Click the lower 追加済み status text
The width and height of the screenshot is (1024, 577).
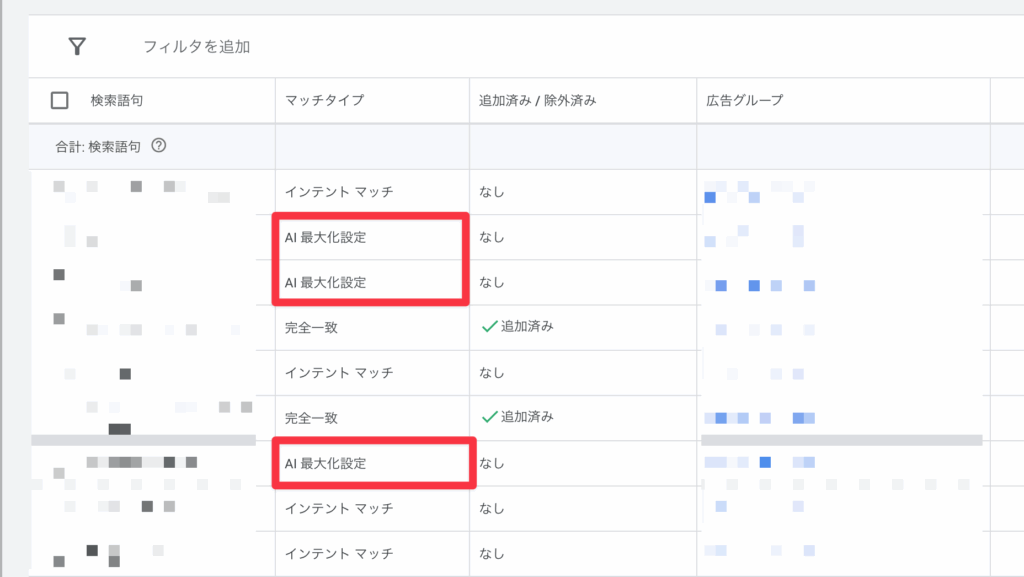click(527, 416)
